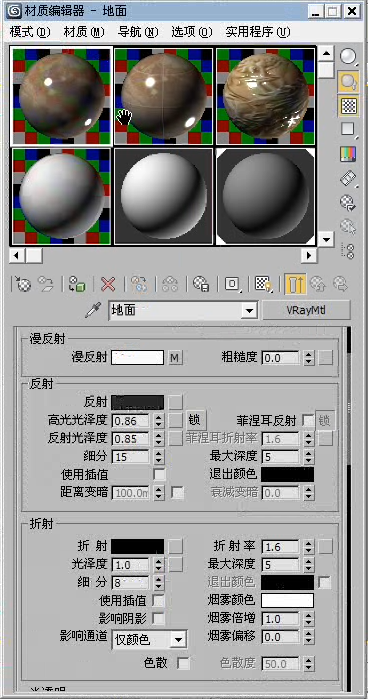Click the Make Unique icon
The width and height of the screenshot is (368, 699).
[170, 284]
